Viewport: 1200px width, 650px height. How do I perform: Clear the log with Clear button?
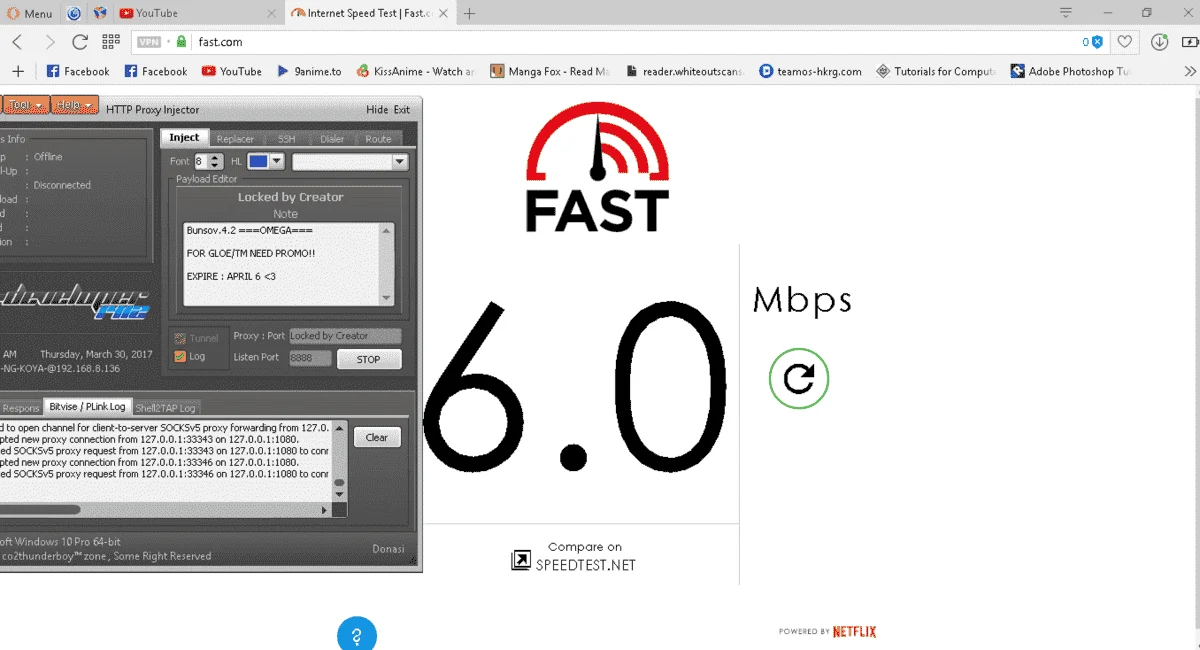[377, 437]
